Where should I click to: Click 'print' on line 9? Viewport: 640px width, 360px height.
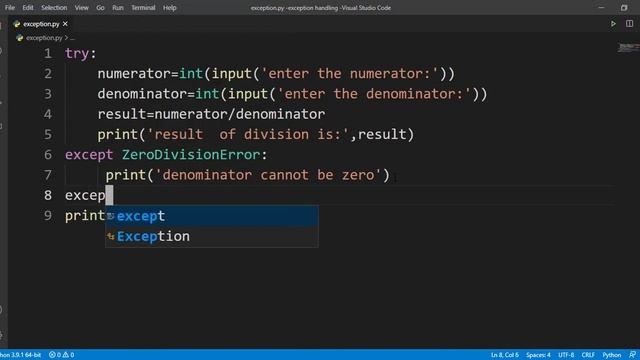85,216
